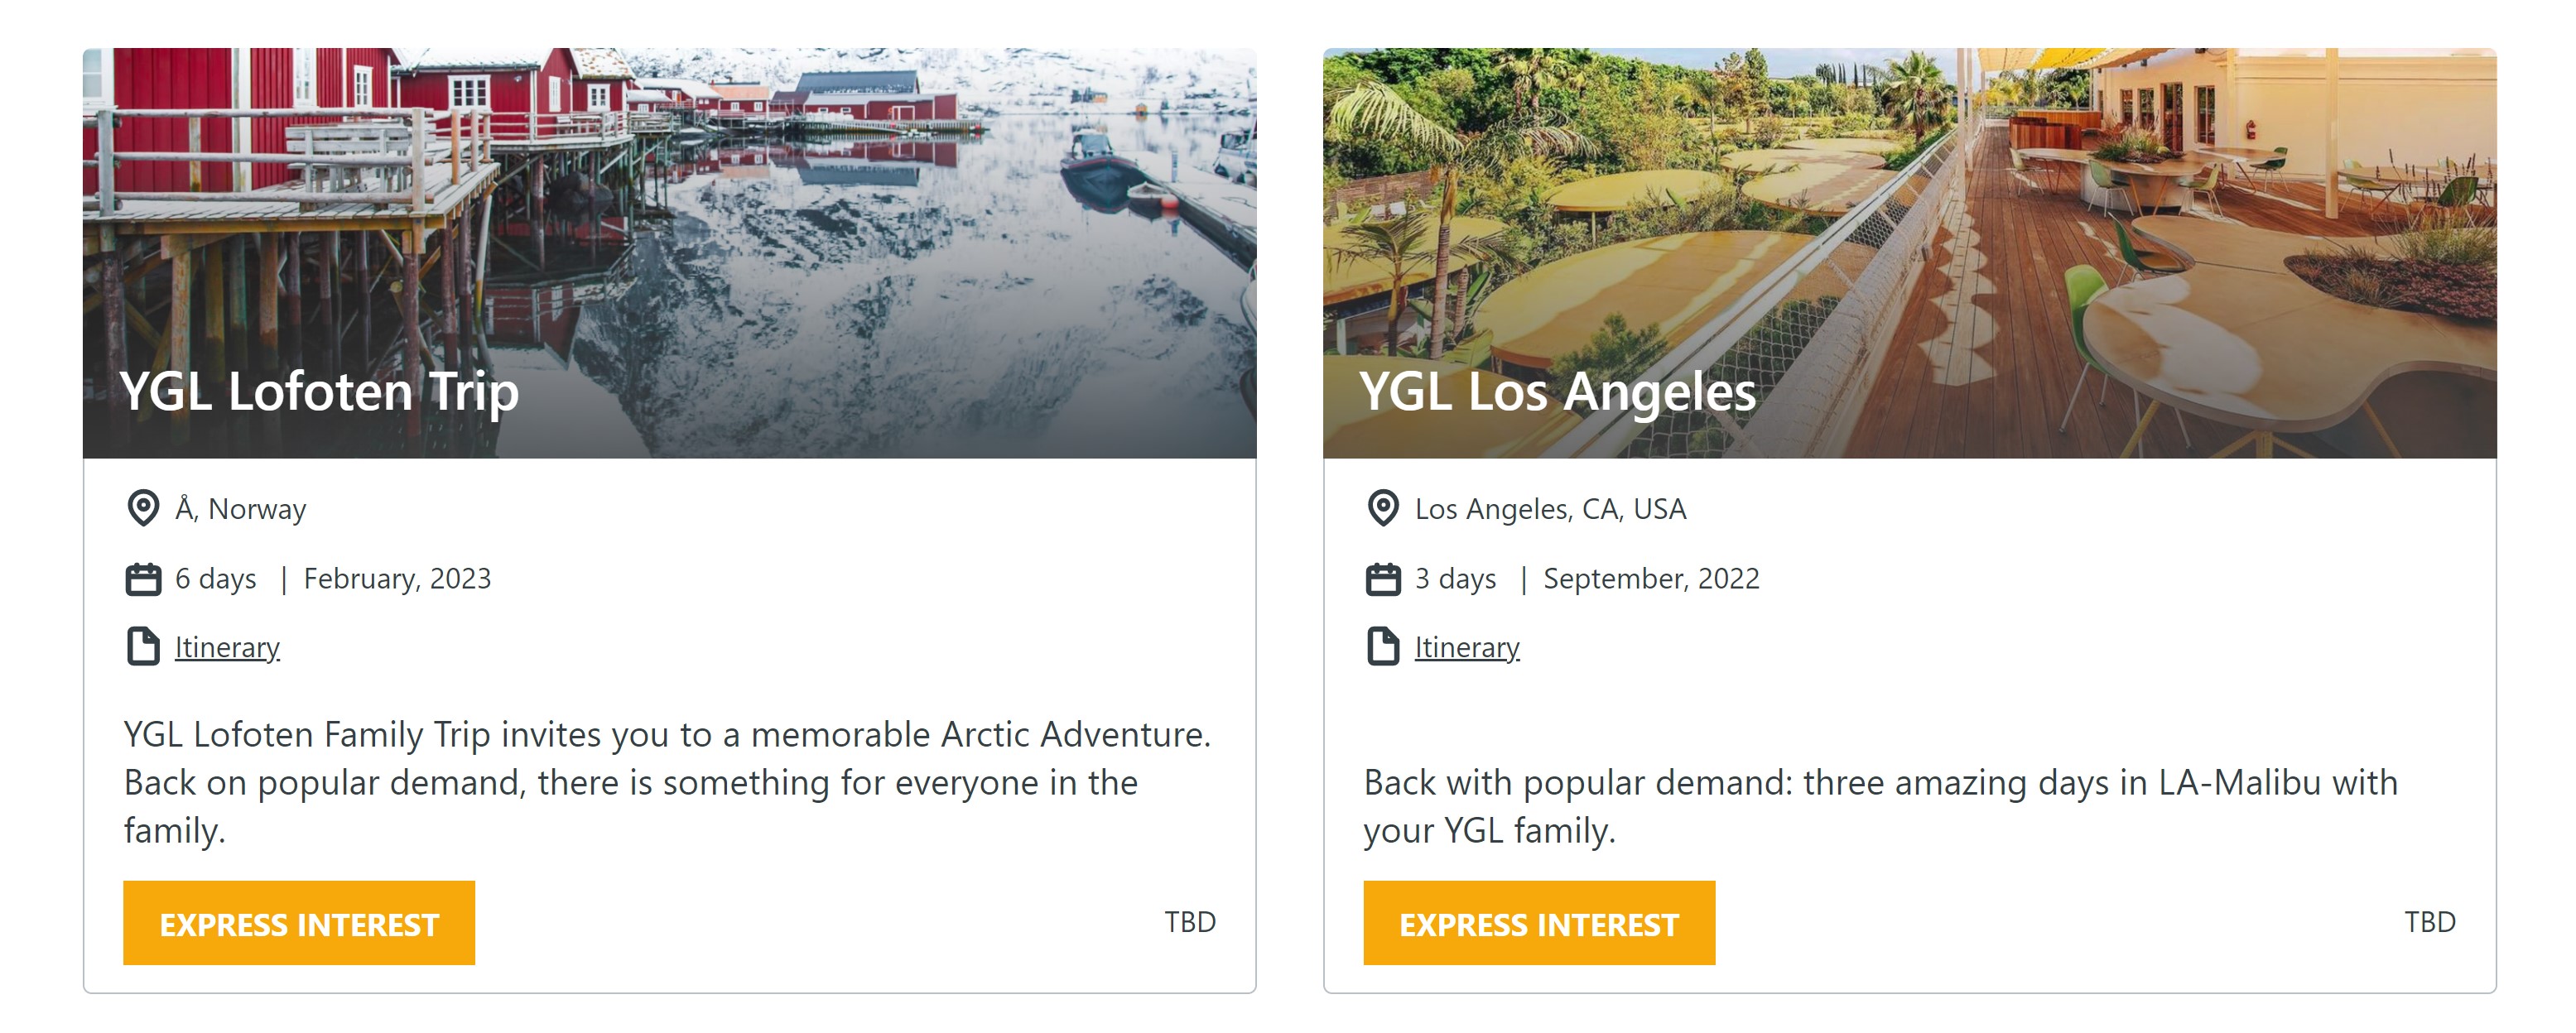Click the Lofoten Family Trip description paragraph

pos(667,782)
